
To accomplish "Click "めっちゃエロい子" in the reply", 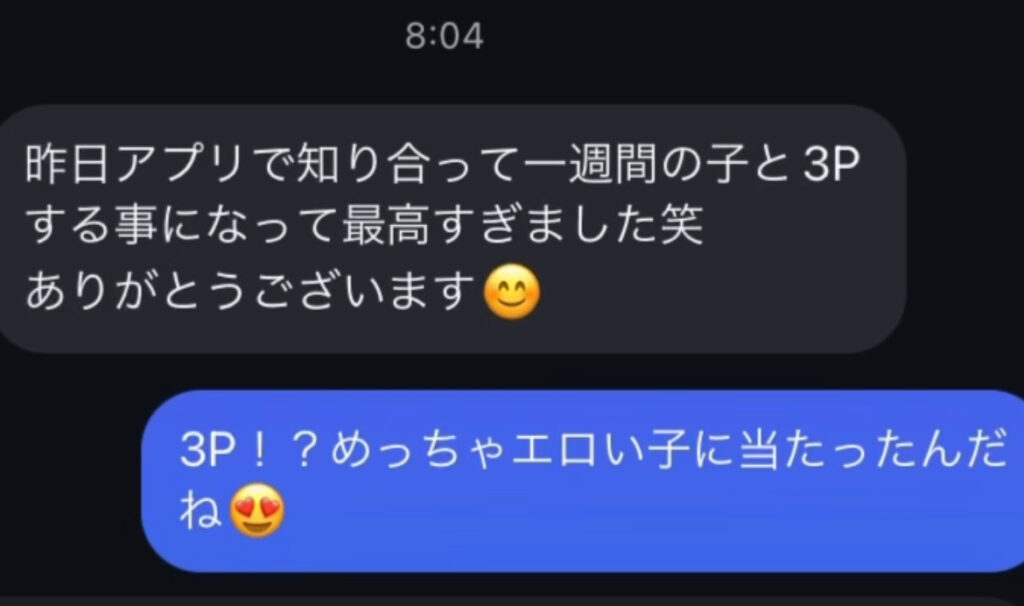I will pyautogui.click(x=510, y=451).
